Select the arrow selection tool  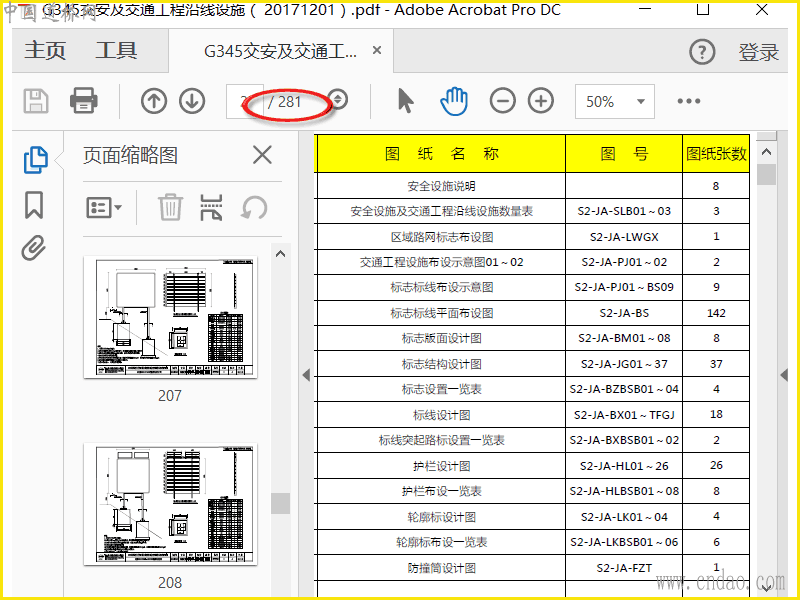pyautogui.click(x=406, y=101)
